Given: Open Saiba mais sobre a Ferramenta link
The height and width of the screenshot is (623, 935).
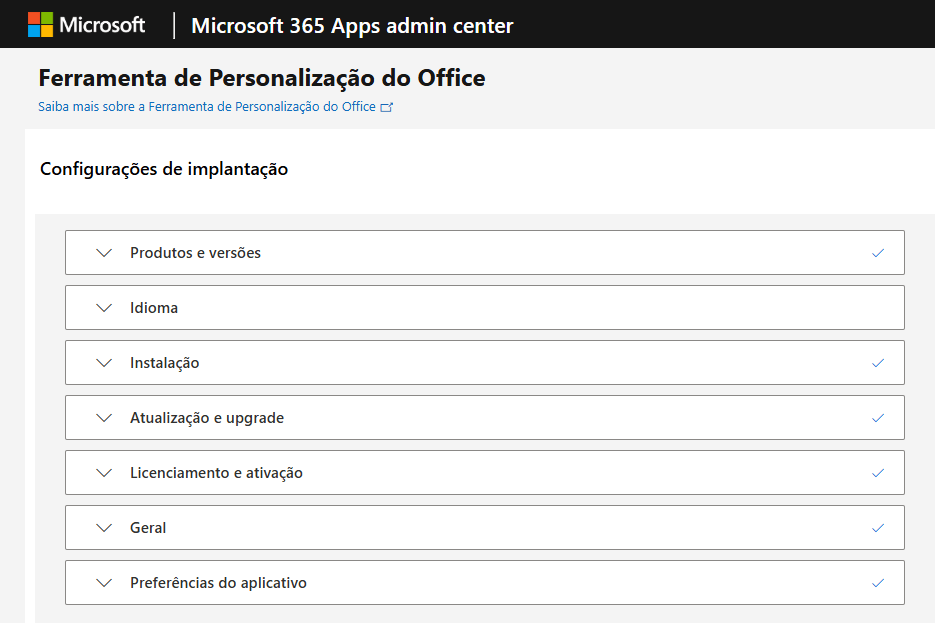Looking at the screenshot, I should click(x=207, y=107).
